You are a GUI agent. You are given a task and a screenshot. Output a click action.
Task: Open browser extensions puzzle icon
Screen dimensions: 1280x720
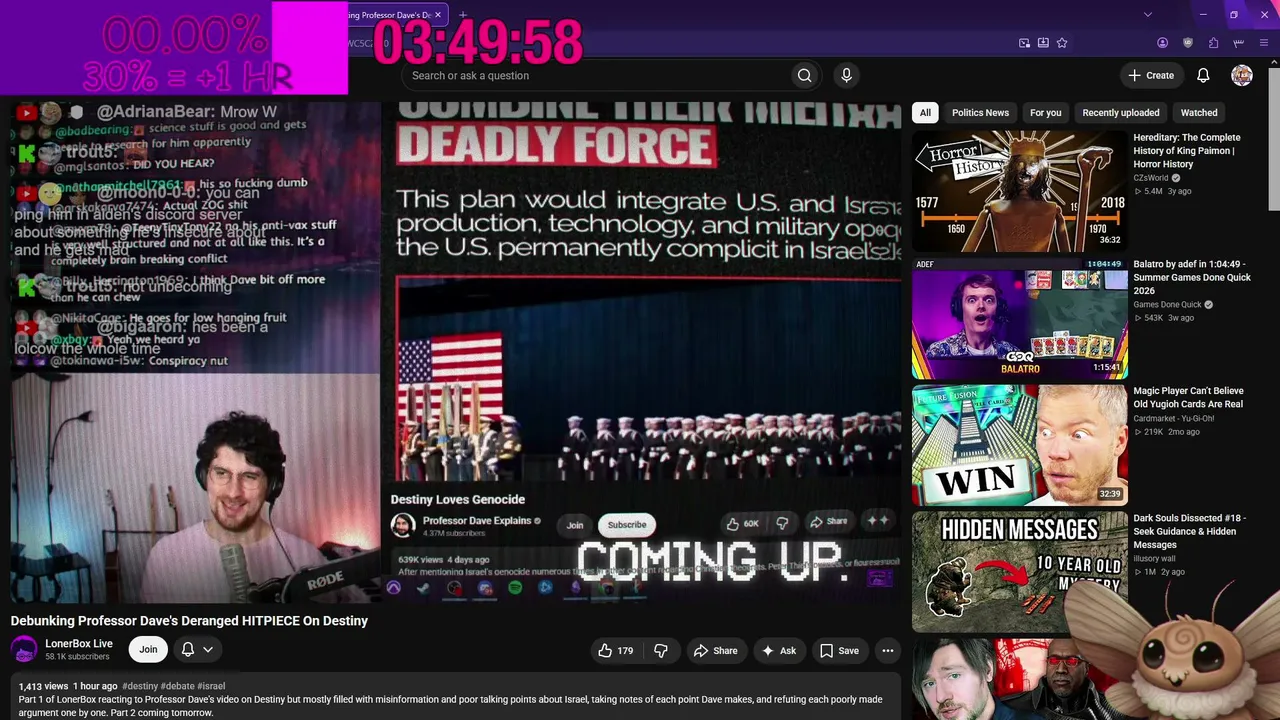(x=1213, y=43)
